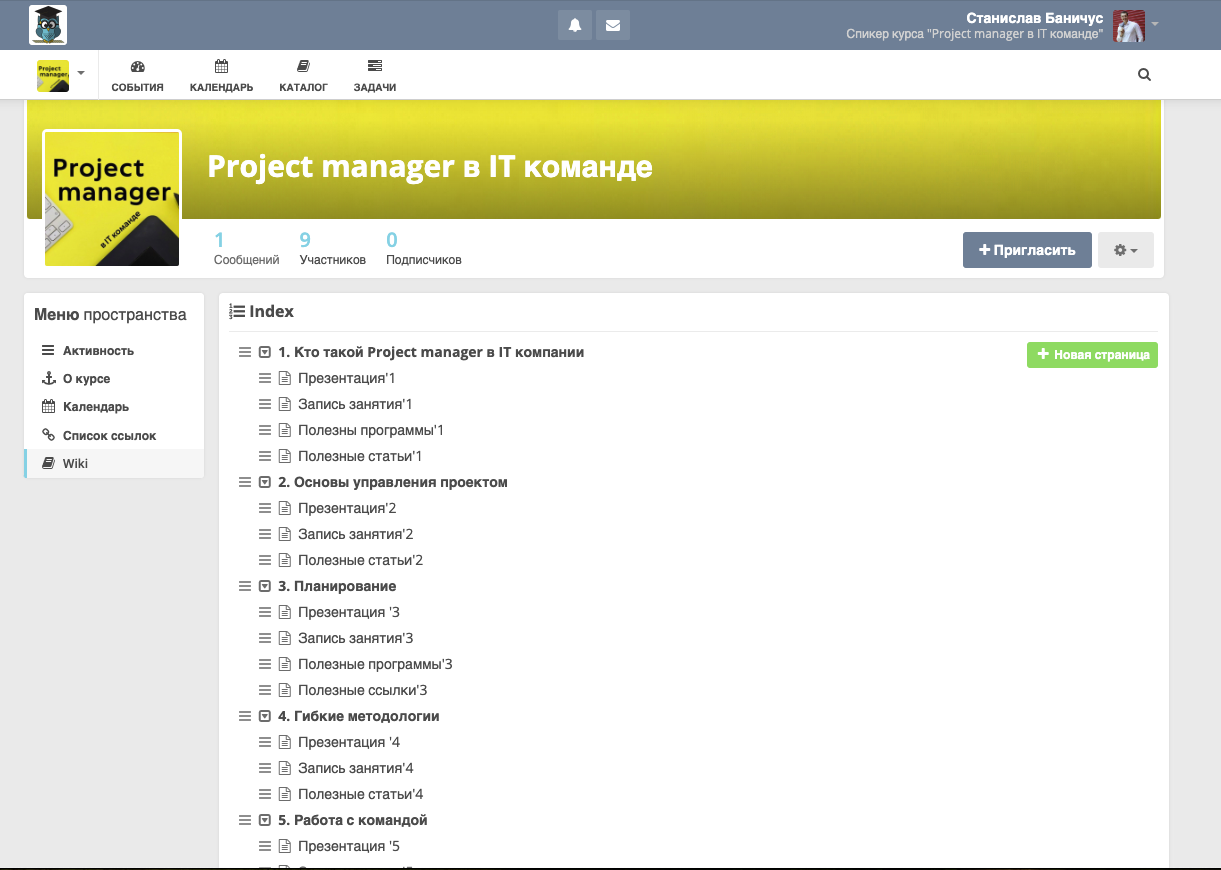Viewport: 1221px width, 870px height.
Task: Click the Новая страница button
Action: click(x=1092, y=354)
